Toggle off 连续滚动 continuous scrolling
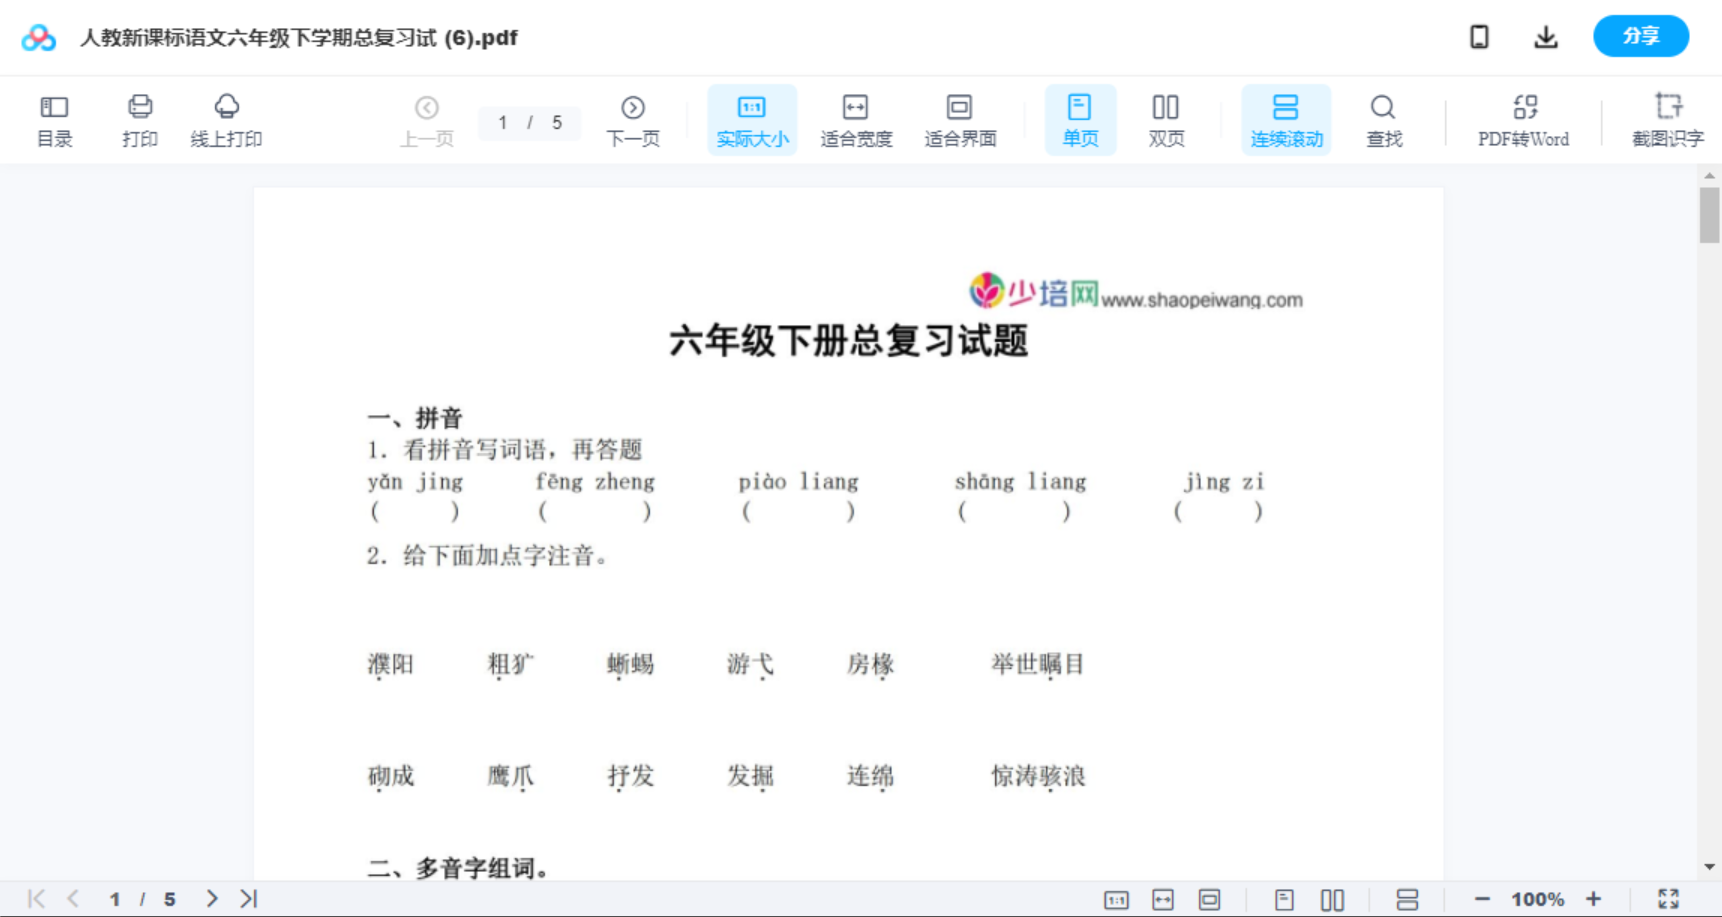The height and width of the screenshot is (917, 1722). [1285, 119]
